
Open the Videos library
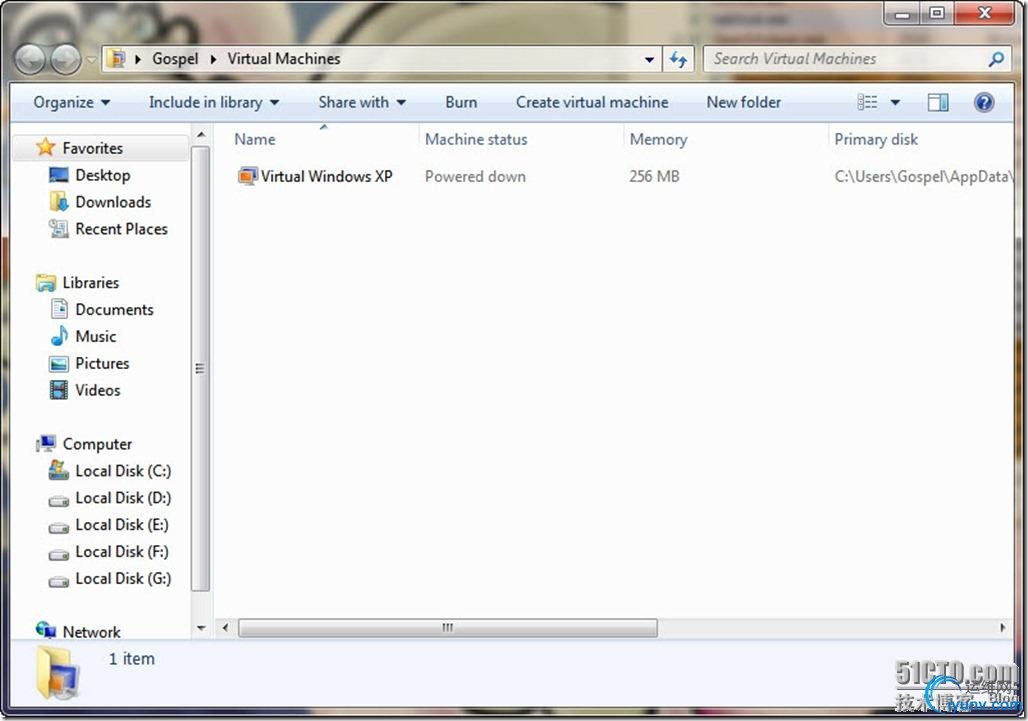click(x=98, y=390)
